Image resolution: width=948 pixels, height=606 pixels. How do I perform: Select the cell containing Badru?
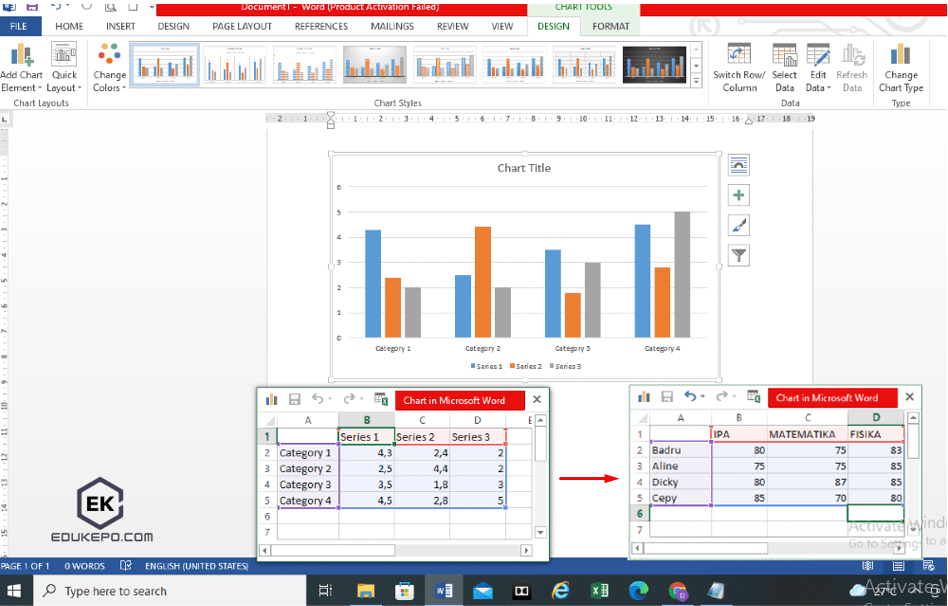(681, 450)
